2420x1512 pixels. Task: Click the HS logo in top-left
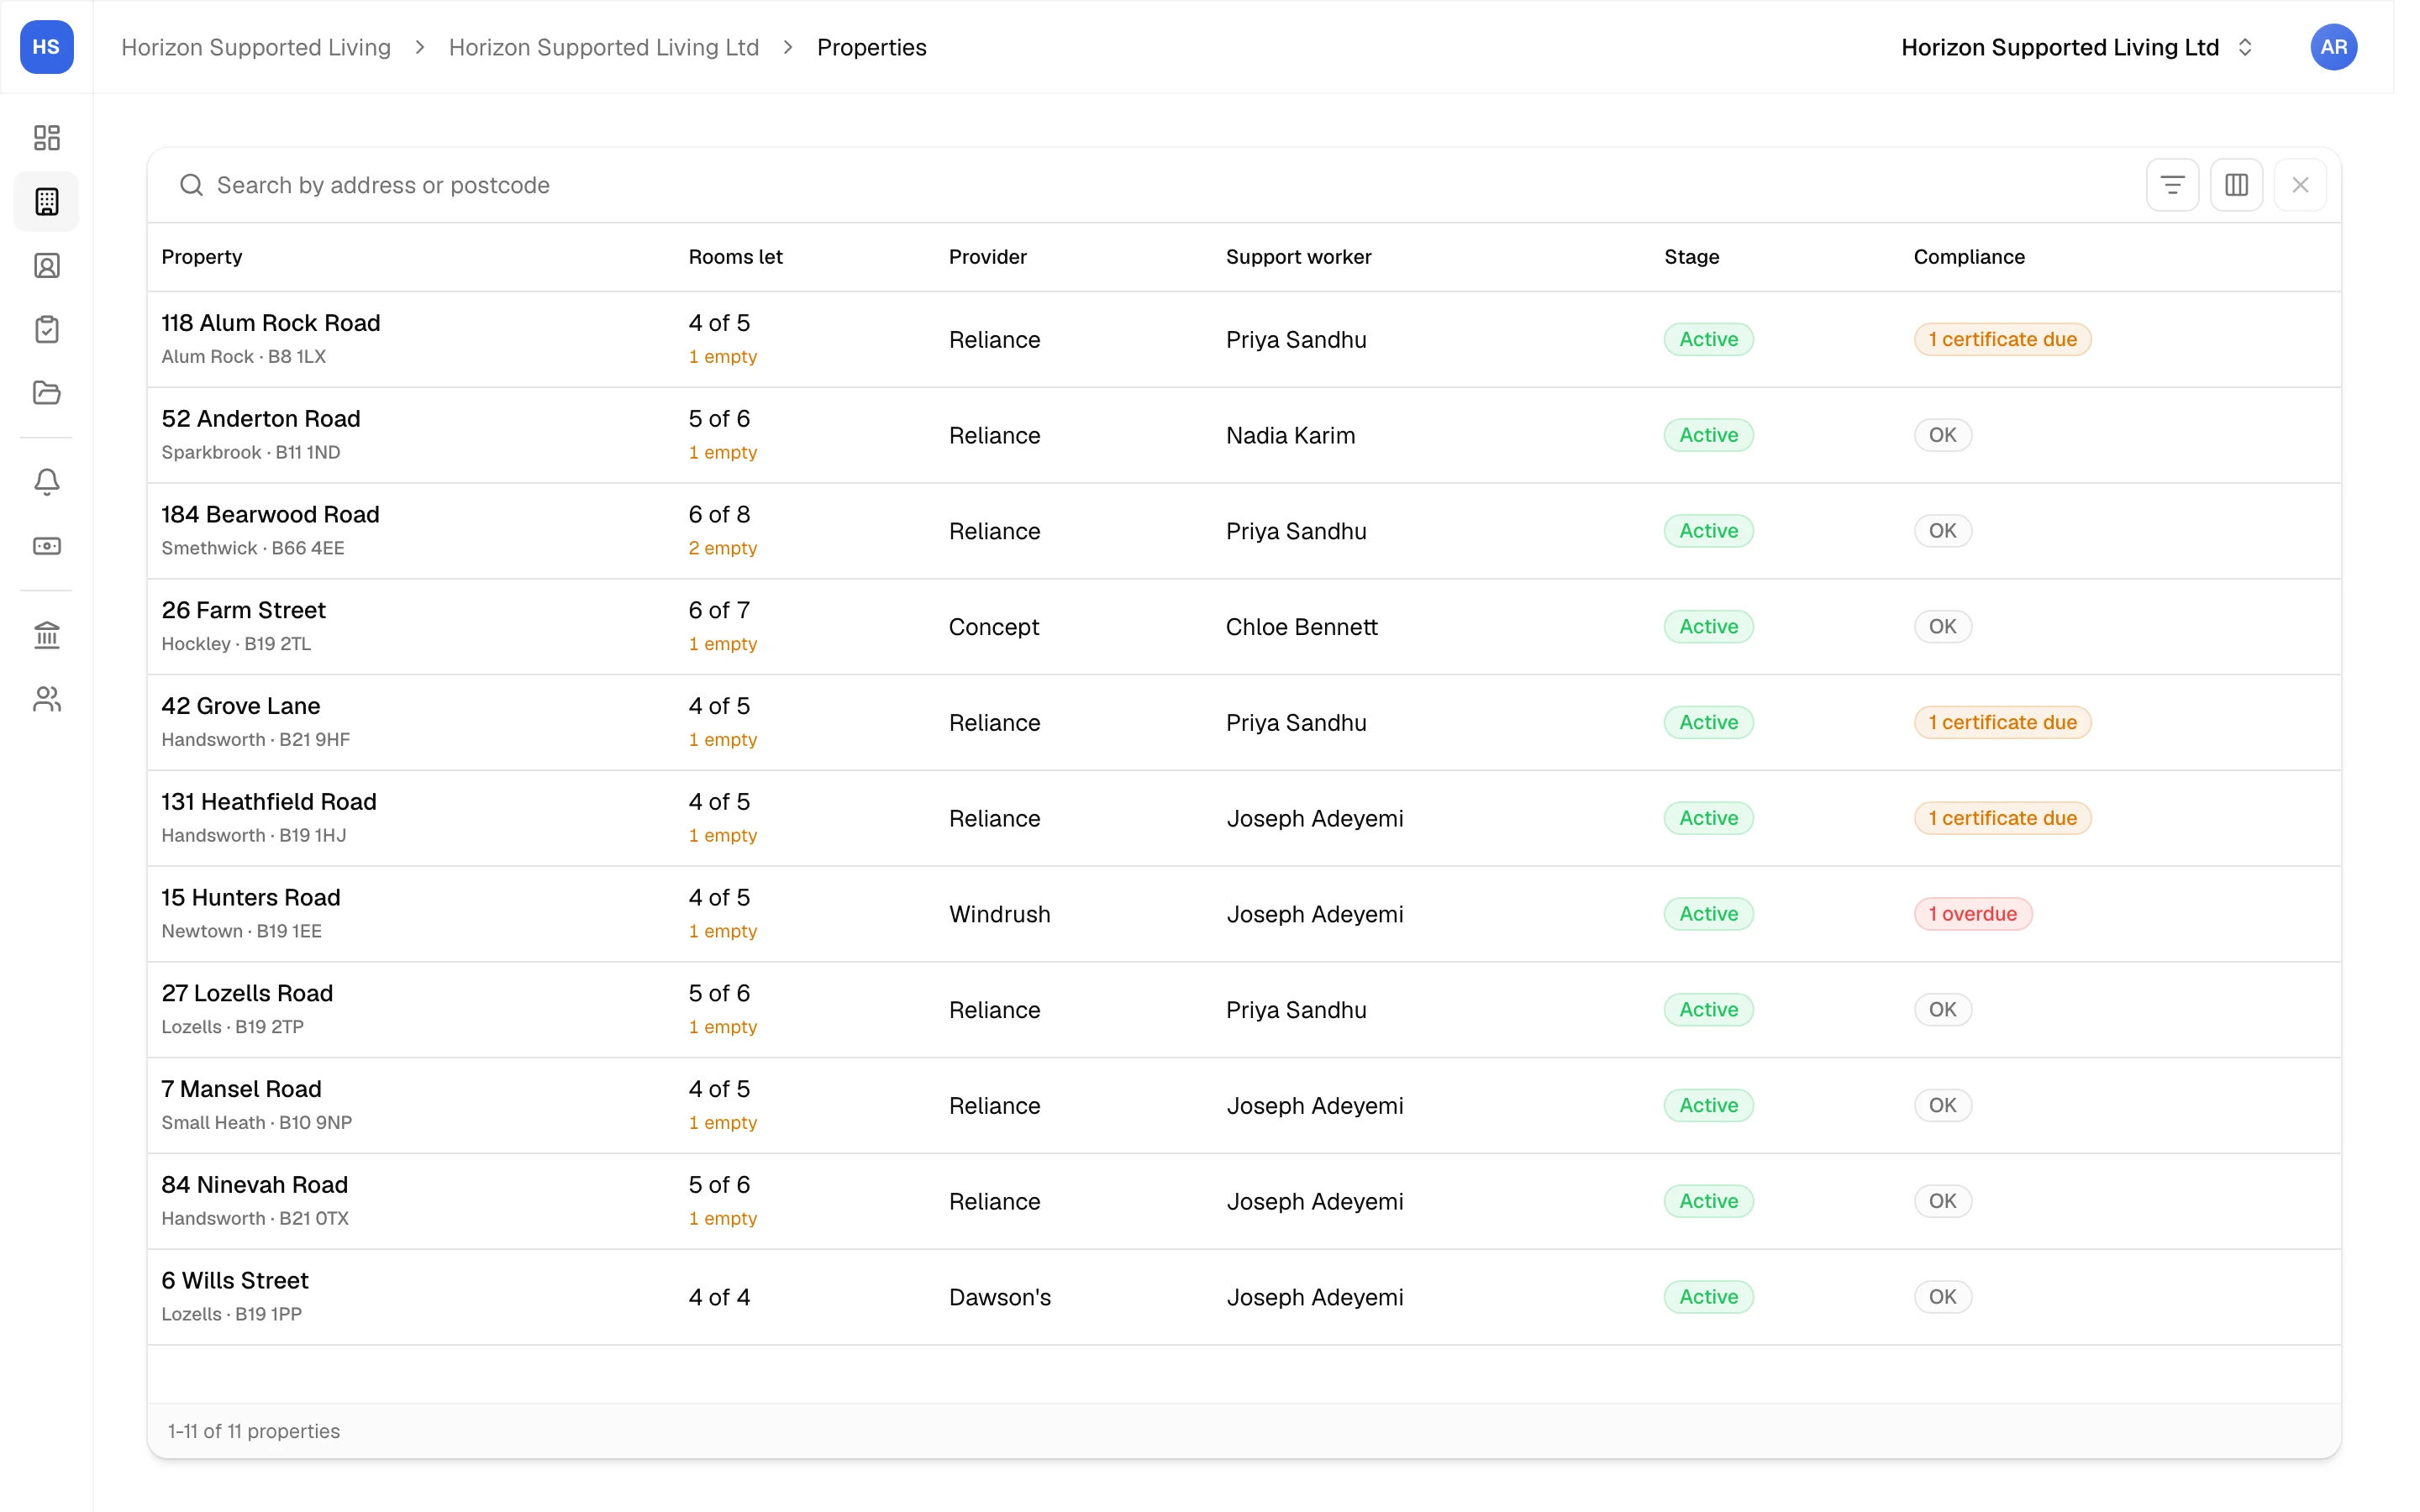point(47,47)
